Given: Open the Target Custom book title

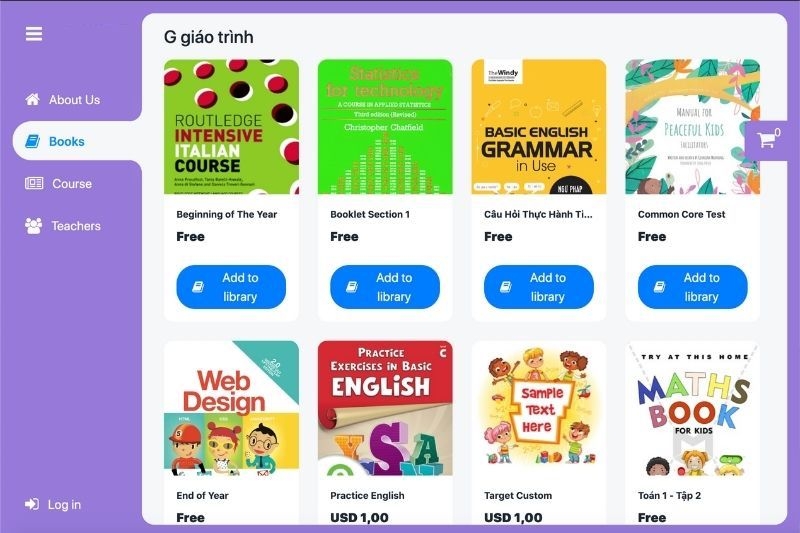Looking at the screenshot, I should pos(518,495).
